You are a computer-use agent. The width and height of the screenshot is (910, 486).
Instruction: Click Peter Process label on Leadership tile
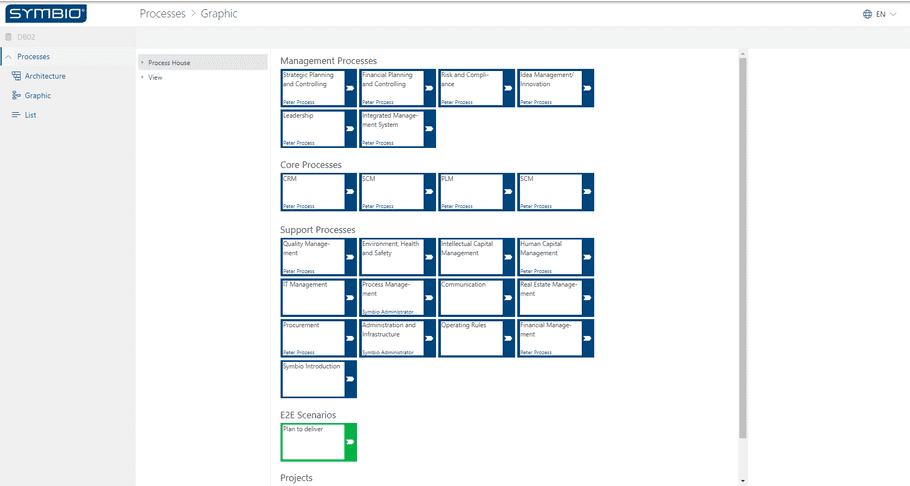click(299, 143)
